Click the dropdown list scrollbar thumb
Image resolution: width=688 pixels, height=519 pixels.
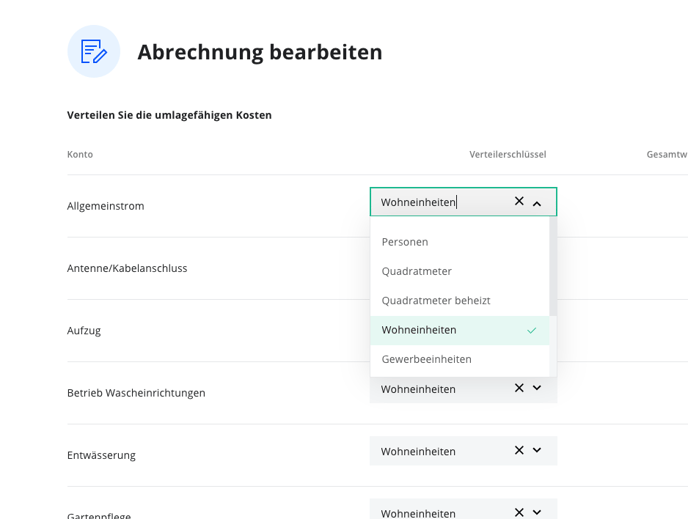point(553,266)
